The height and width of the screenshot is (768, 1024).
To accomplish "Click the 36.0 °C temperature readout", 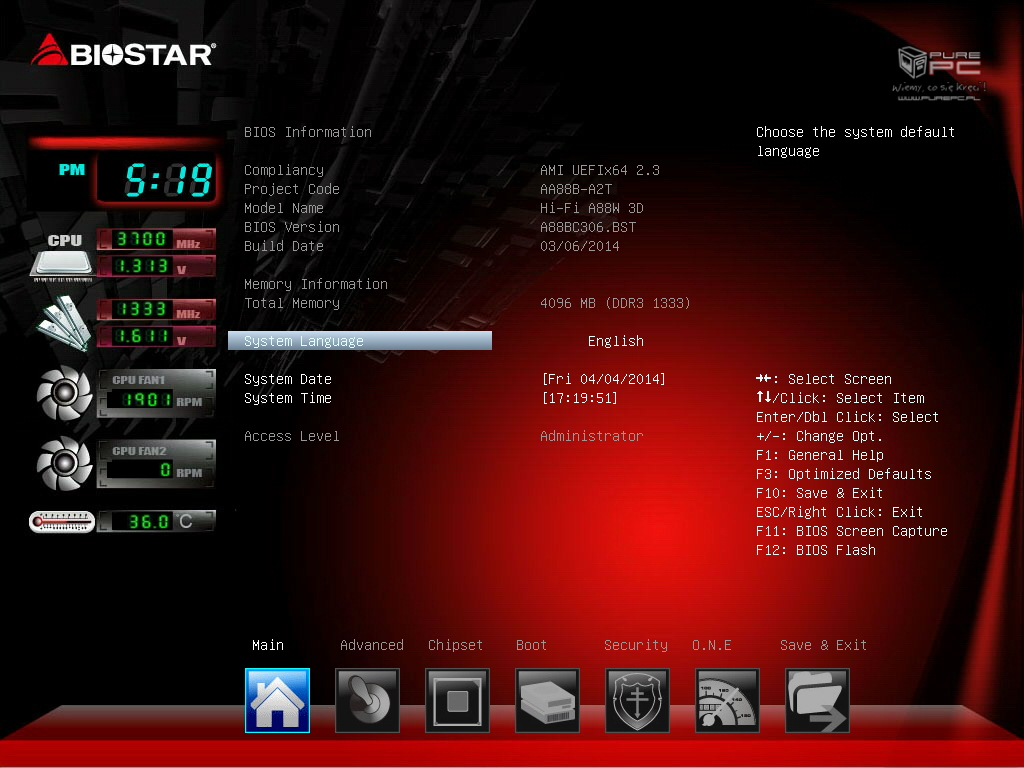I will click(156, 521).
